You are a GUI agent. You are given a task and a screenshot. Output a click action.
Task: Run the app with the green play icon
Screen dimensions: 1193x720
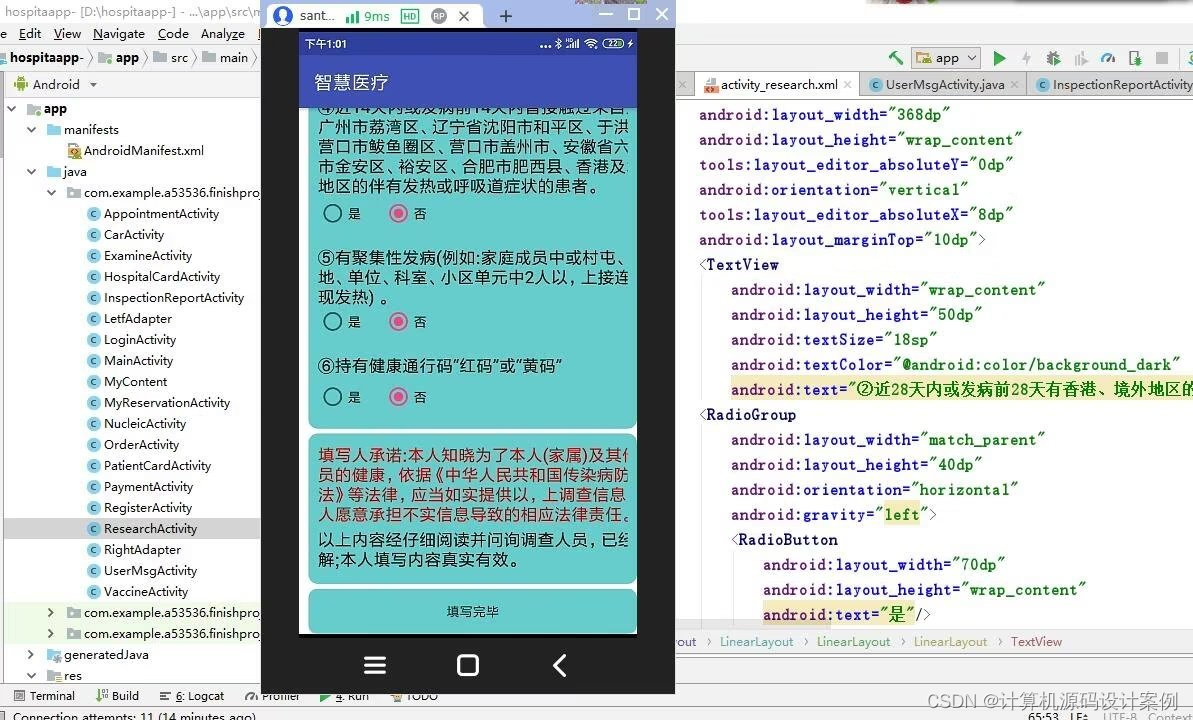coord(999,57)
